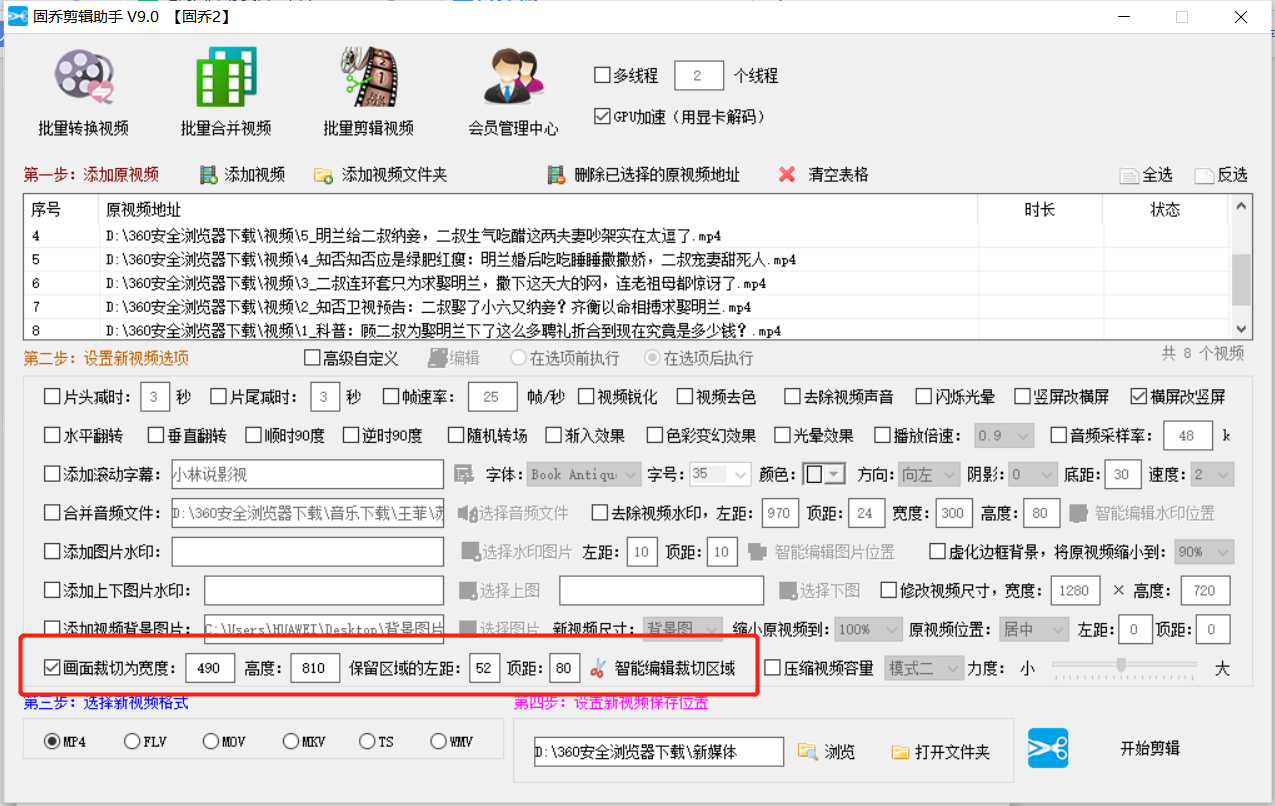Click the font picker icon before 字体
Image resolution: width=1275 pixels, height=806 pixels.
(x=463, y=474)
